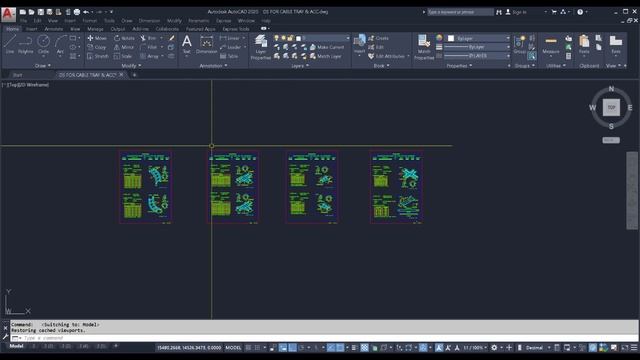
Task: Click the Scale tool
Action: pyautogui.click(x=122, y=56)
